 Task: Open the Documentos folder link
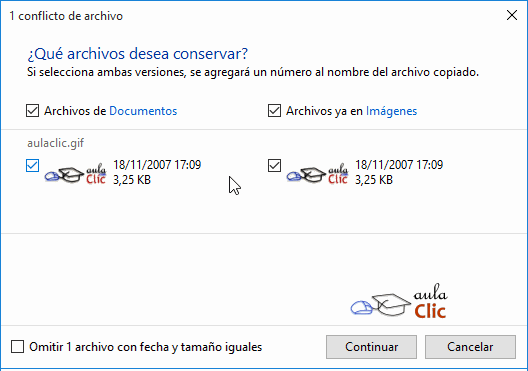click(x=143, y=111)
